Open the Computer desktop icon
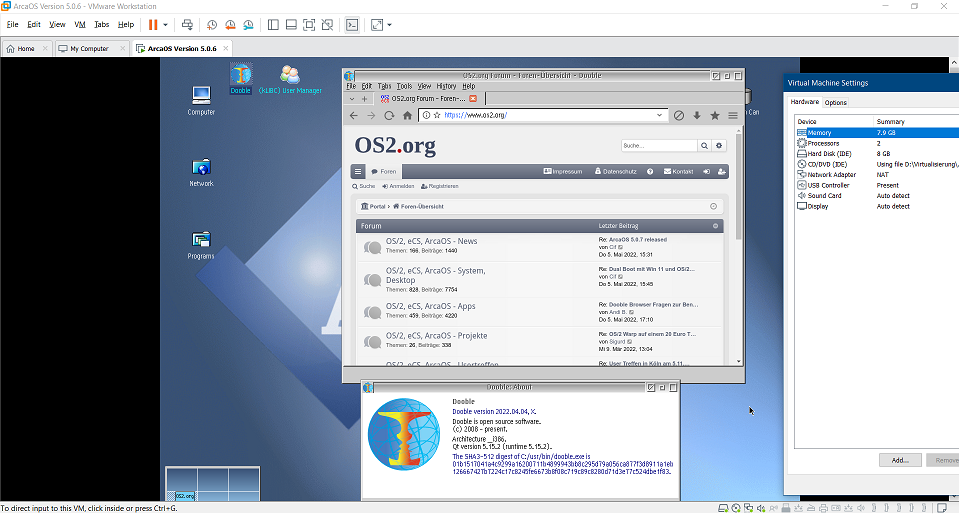959x514 pixels. click(201, 100)
